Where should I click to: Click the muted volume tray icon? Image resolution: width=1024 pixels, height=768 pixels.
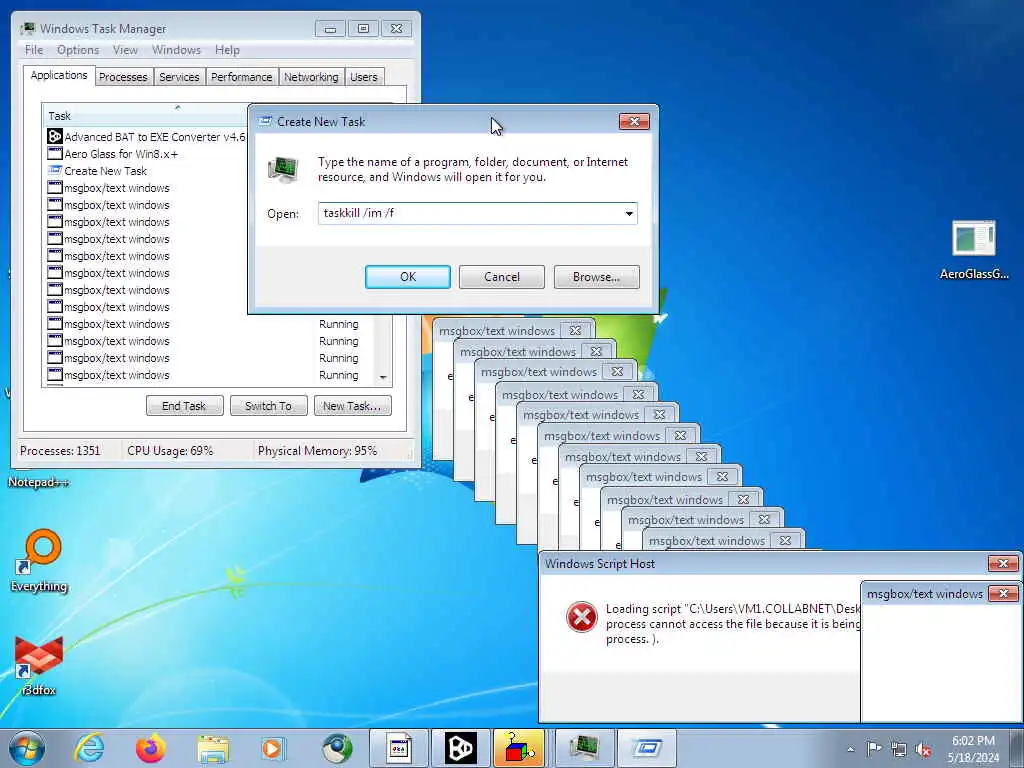coord(923,750)
